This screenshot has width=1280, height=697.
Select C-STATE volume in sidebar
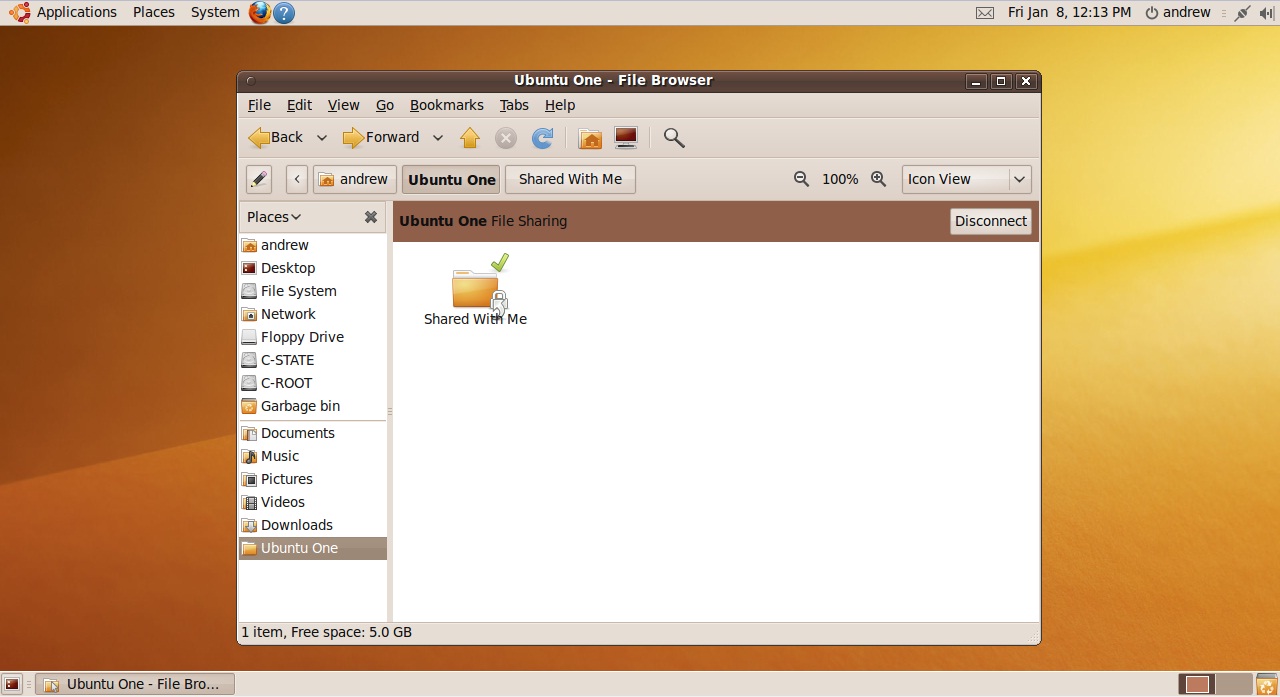coord(312,360)
